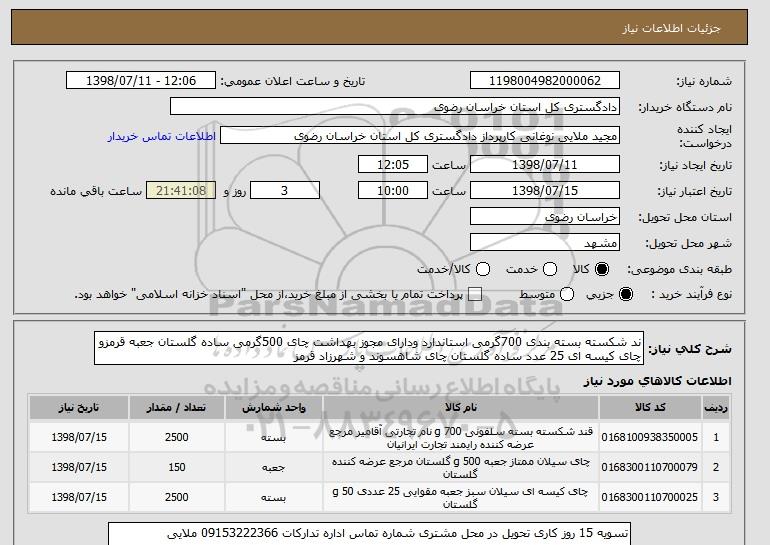Select the کالا/خدمت radio button
Image resolution: width=770 pixels, height=545 pixels.
(483, 269)
